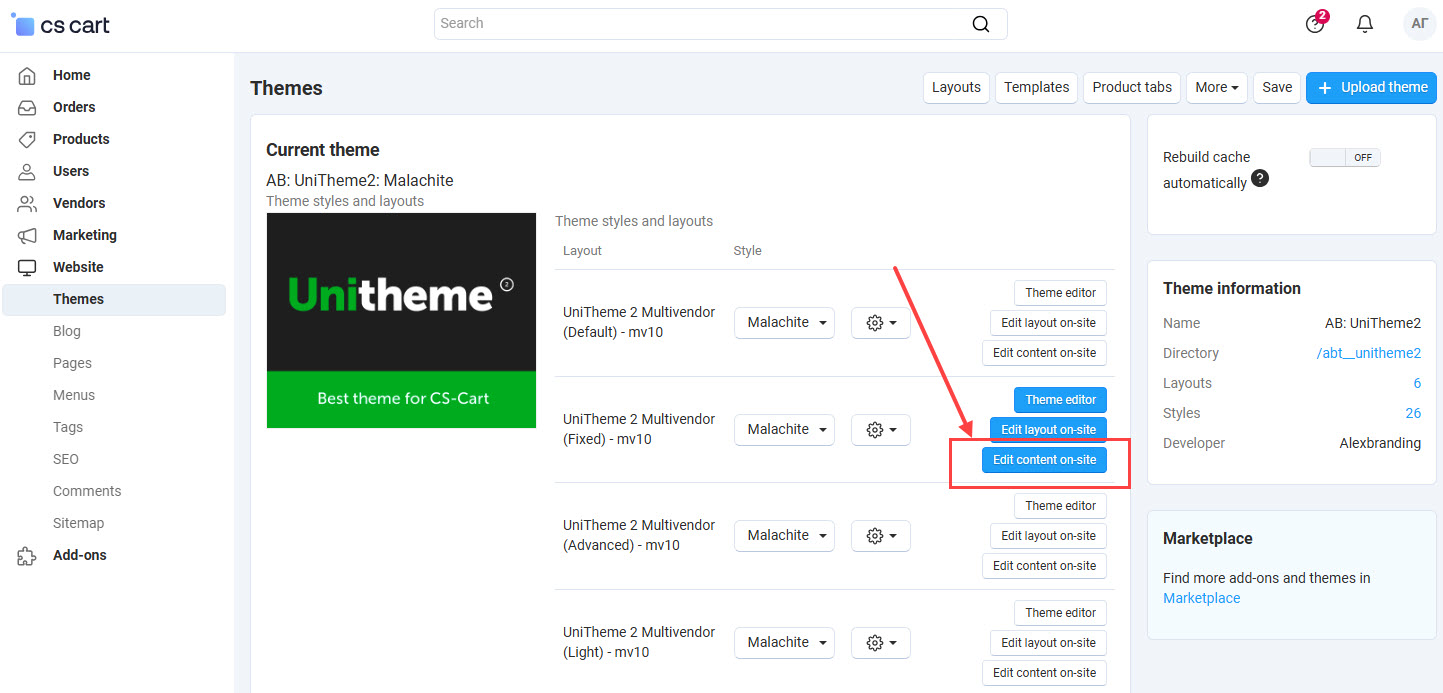Click Edit layout on-site for Fixed layout
This screenshot has width=1443, height=693.
click(x=1048, y=430)
